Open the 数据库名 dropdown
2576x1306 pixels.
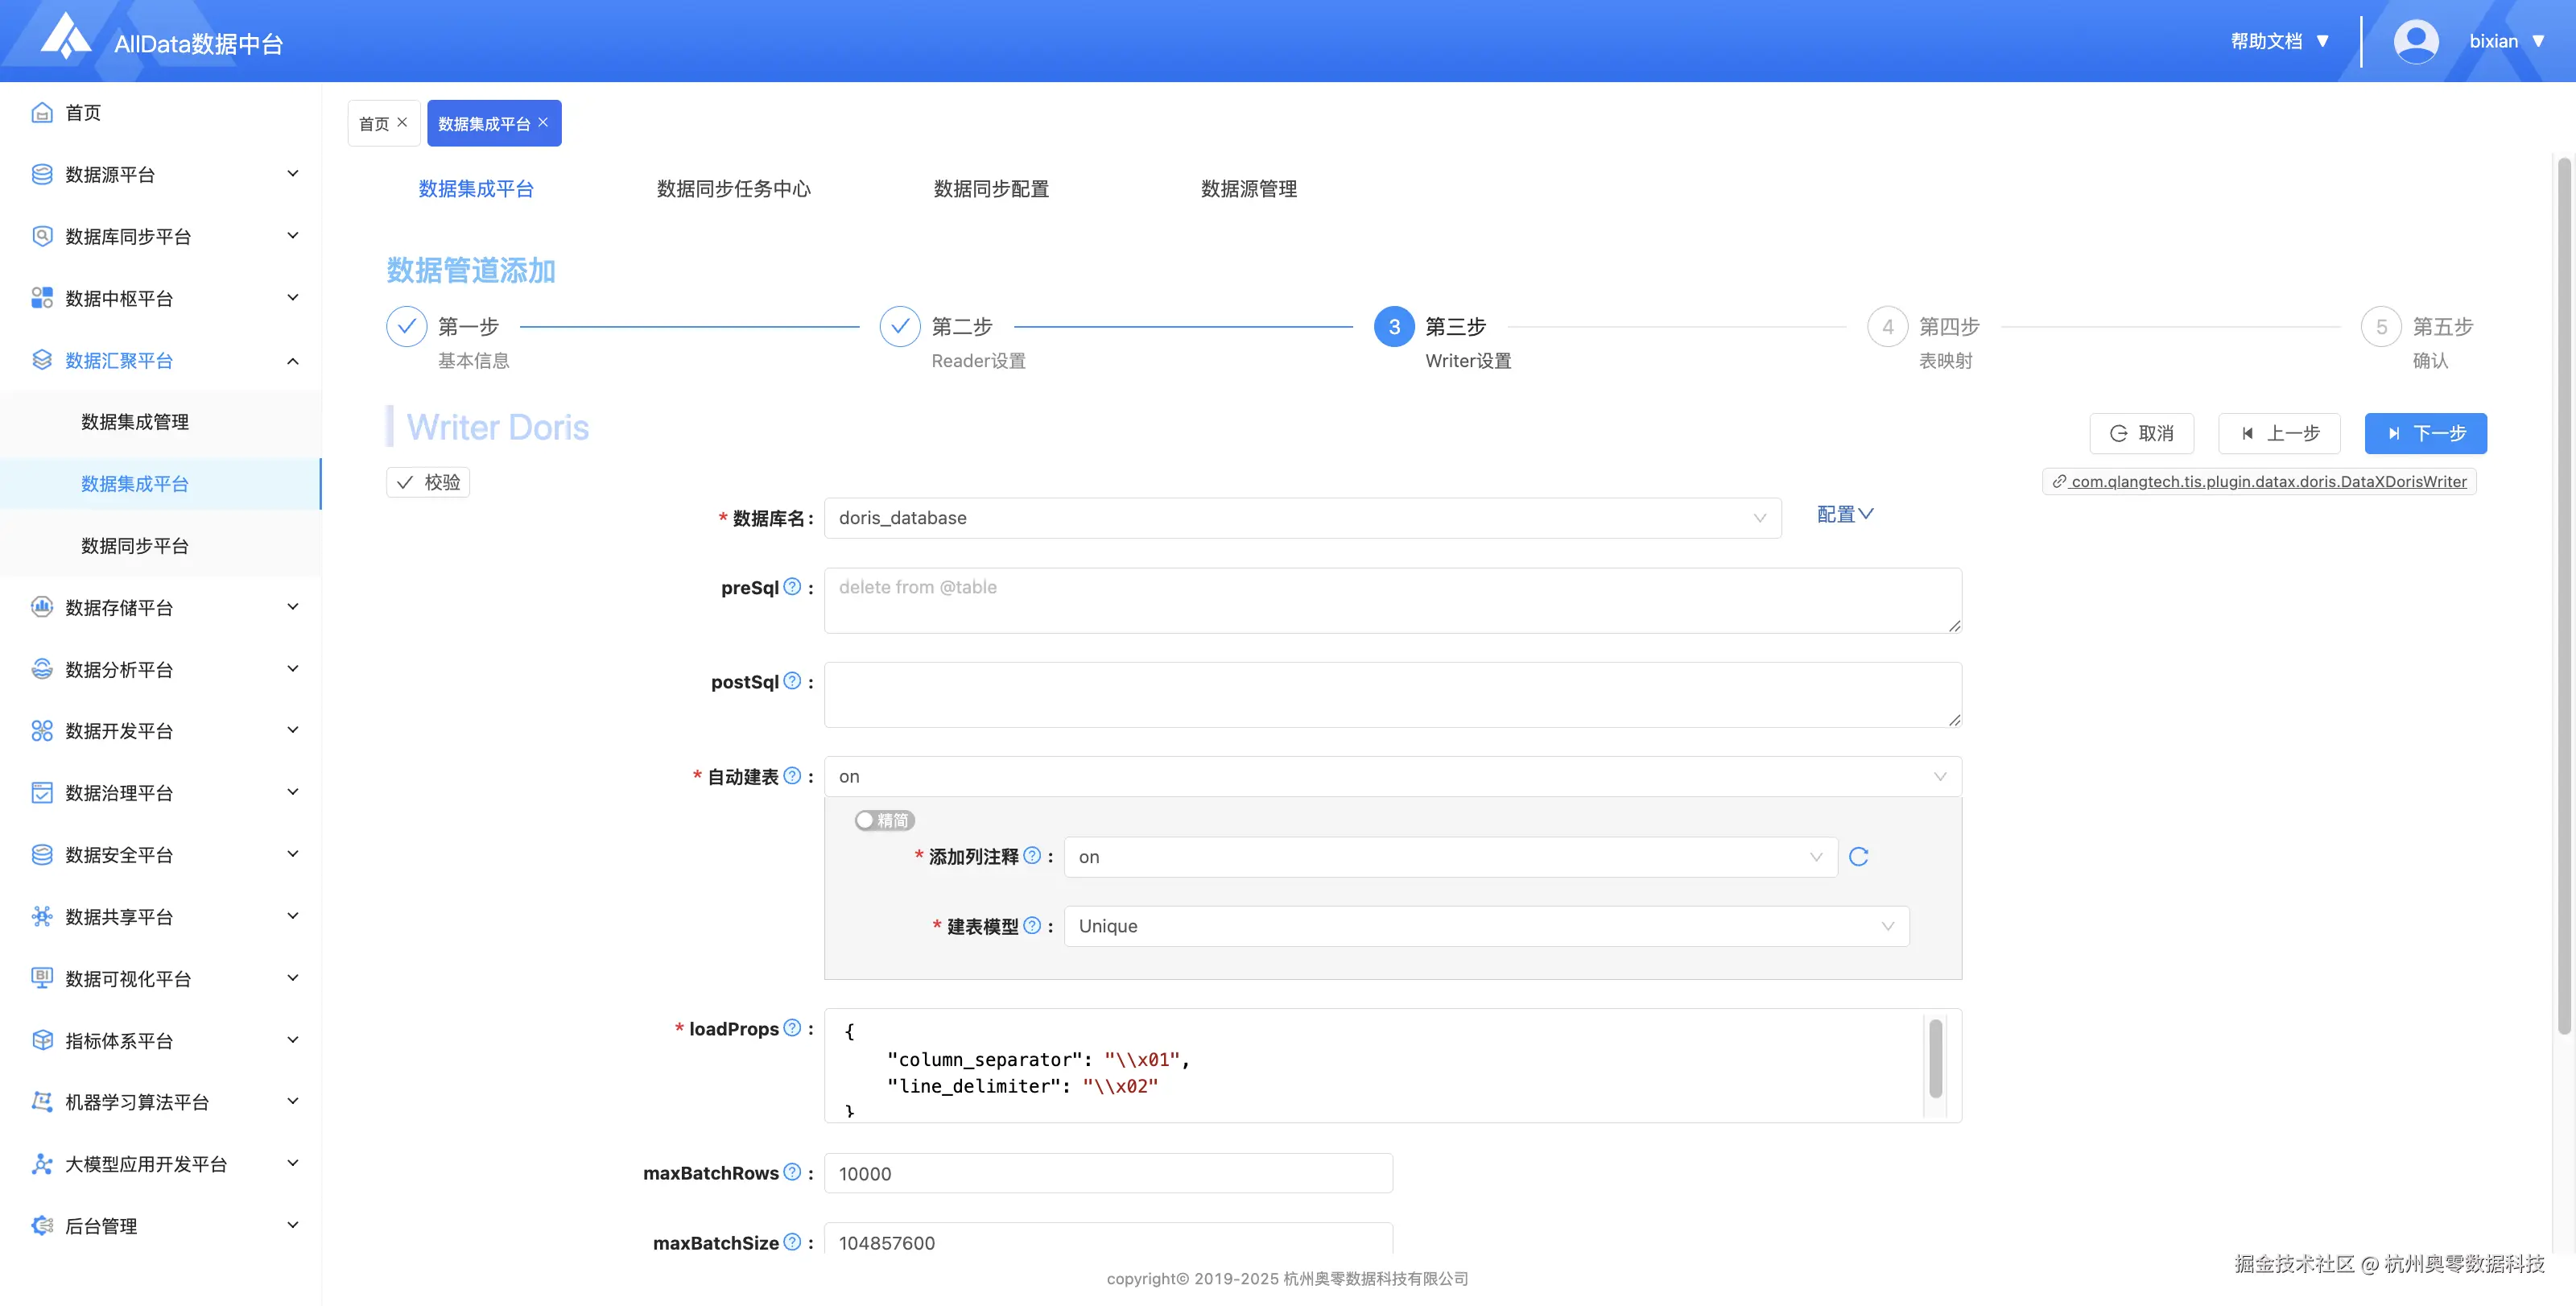point(1302,518)
